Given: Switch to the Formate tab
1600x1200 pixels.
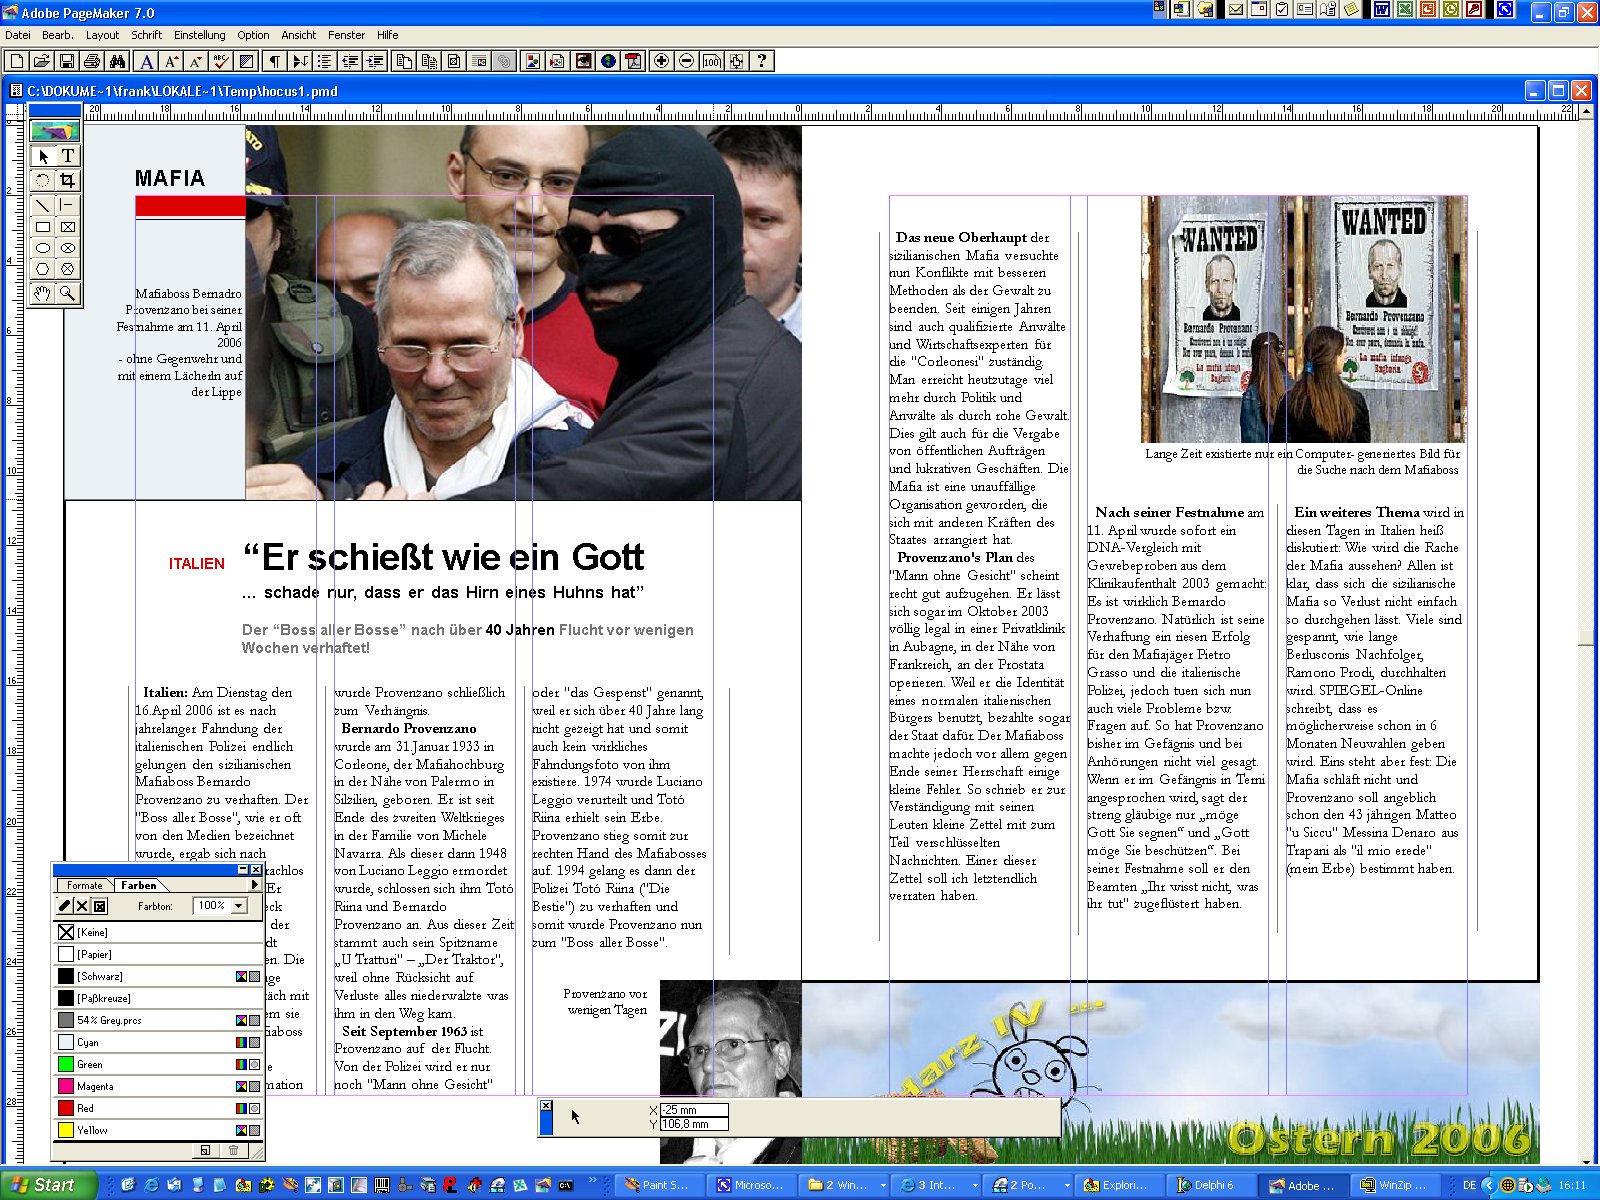Looking at the screenshot, I should pos(84,885).
